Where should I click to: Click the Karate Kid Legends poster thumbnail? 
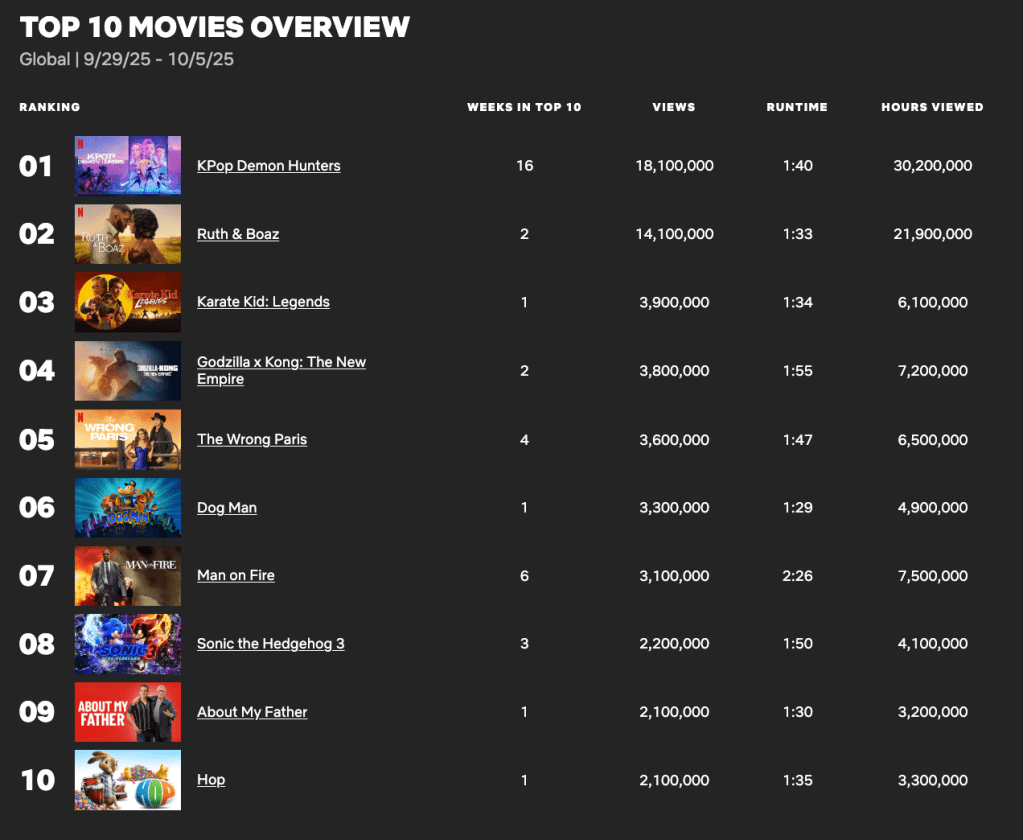coord(128,302)
